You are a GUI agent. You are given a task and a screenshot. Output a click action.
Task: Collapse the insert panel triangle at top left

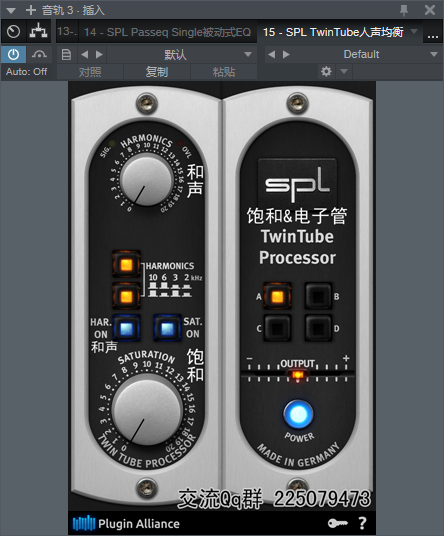click(x=11, y=11)
